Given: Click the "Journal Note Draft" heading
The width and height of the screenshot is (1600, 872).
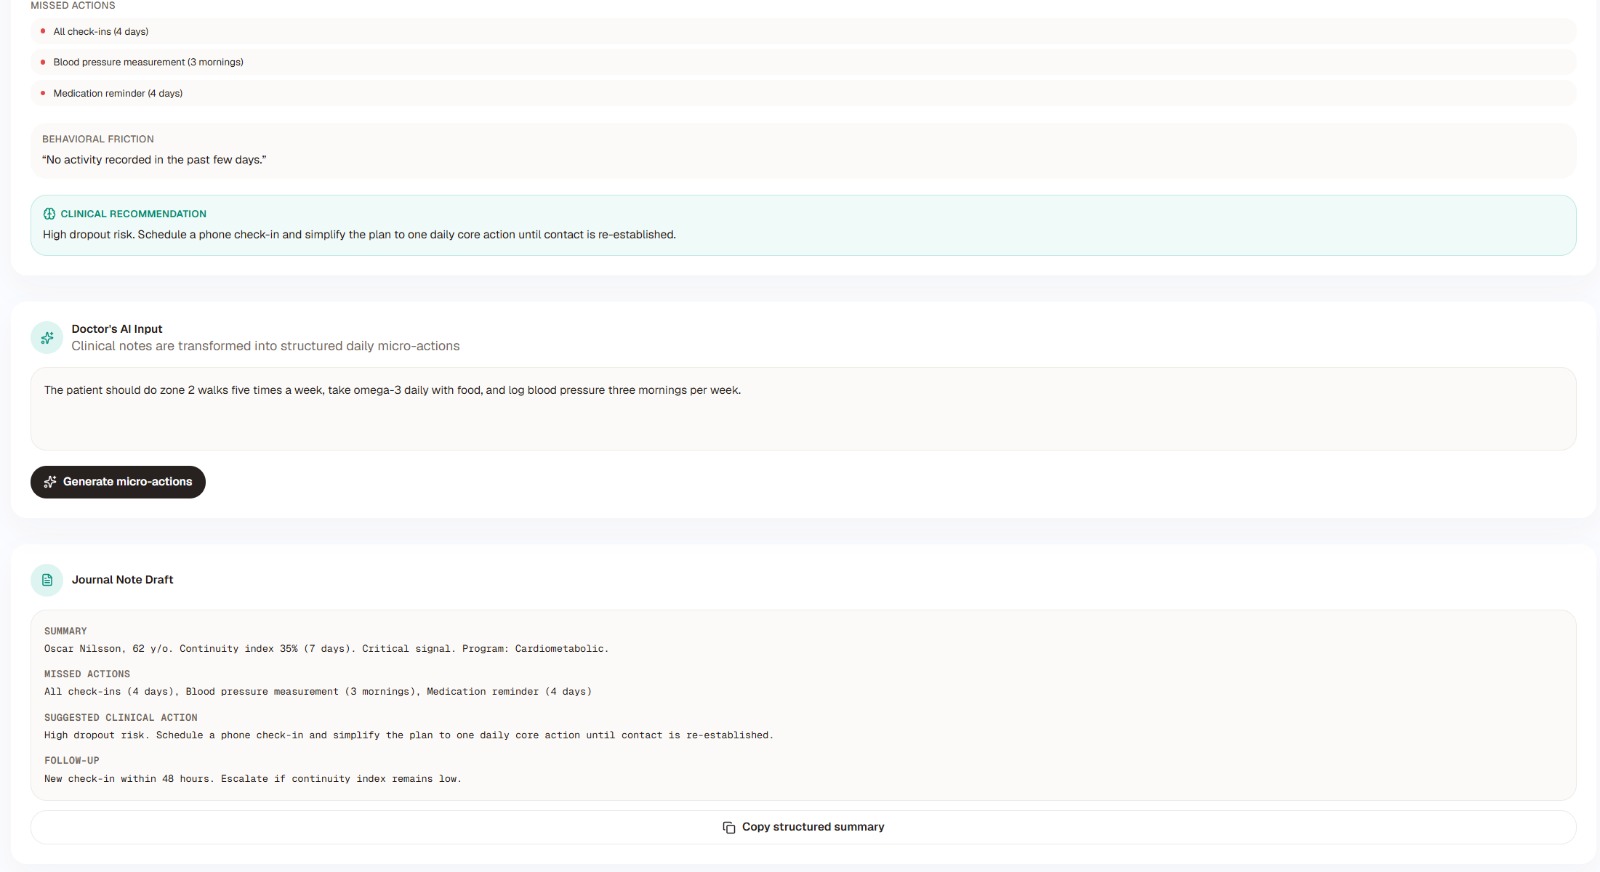Looking at the screenshot, I should point(122,580).
